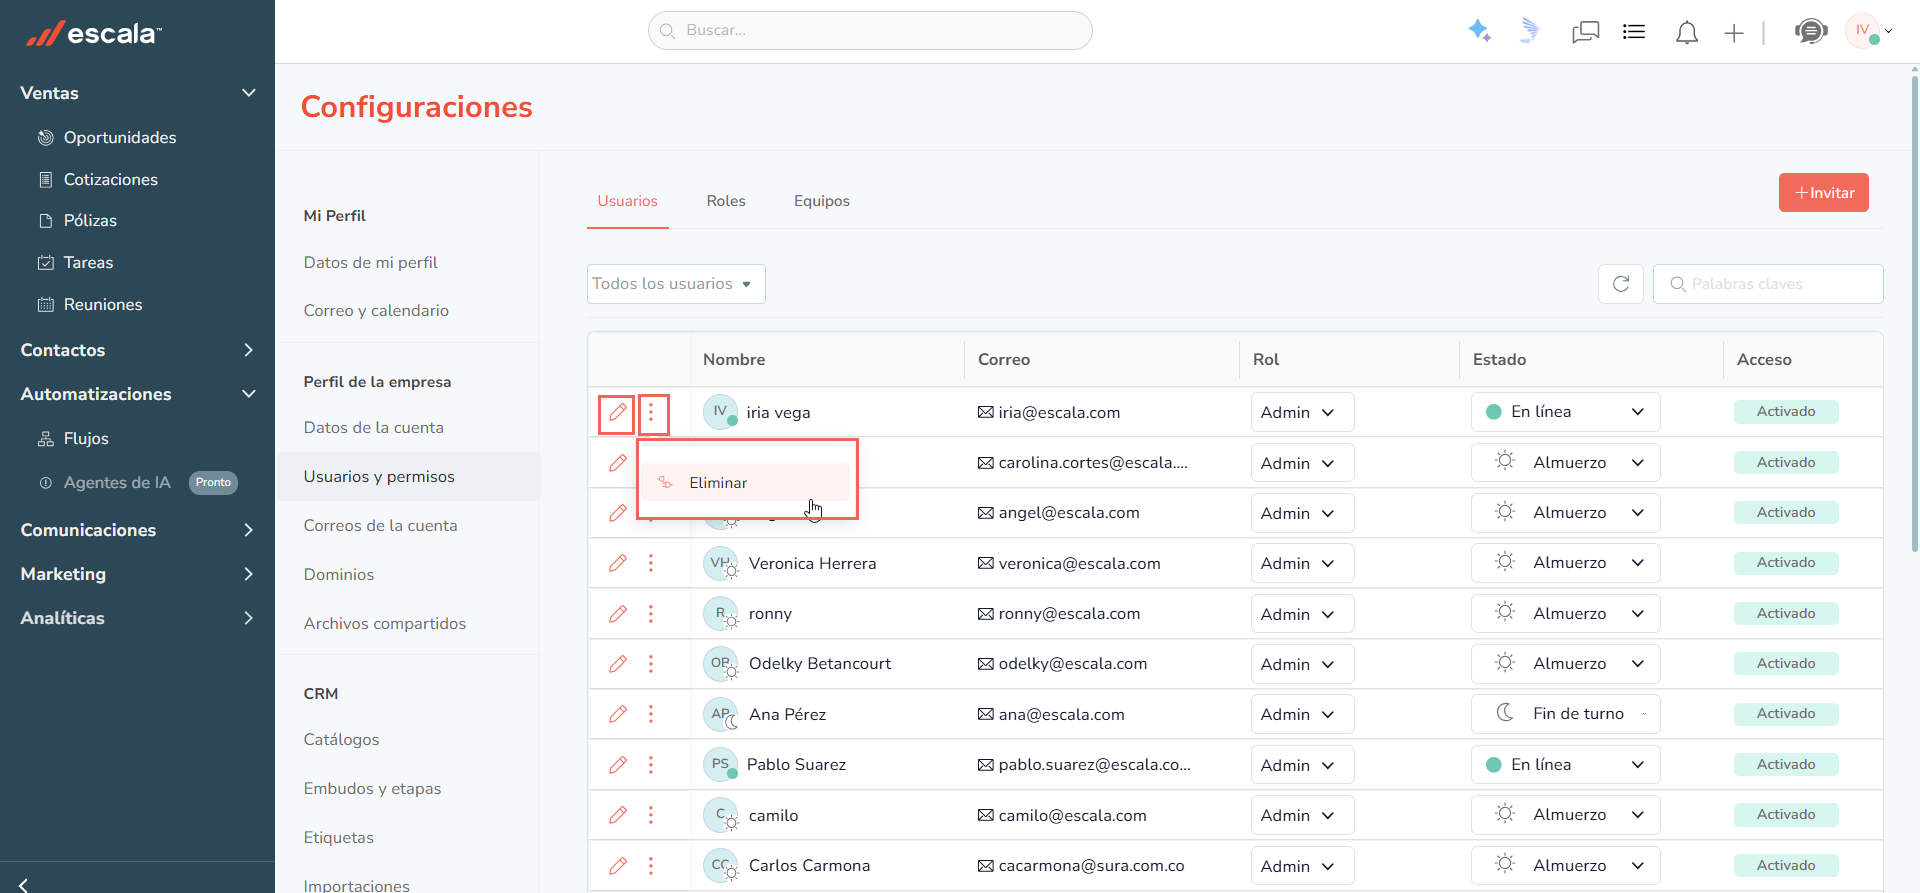
Task: Open Correos de la cuenta settings link
Action: pyautogui.click(x=380, y=526)
